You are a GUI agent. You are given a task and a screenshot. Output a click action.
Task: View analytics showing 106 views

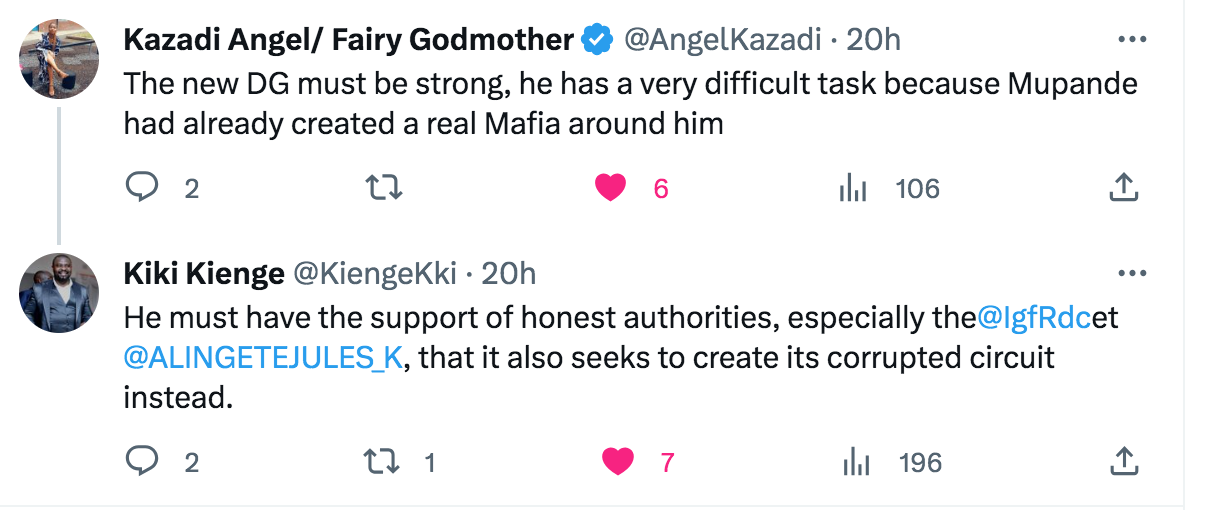click(889, 188)
